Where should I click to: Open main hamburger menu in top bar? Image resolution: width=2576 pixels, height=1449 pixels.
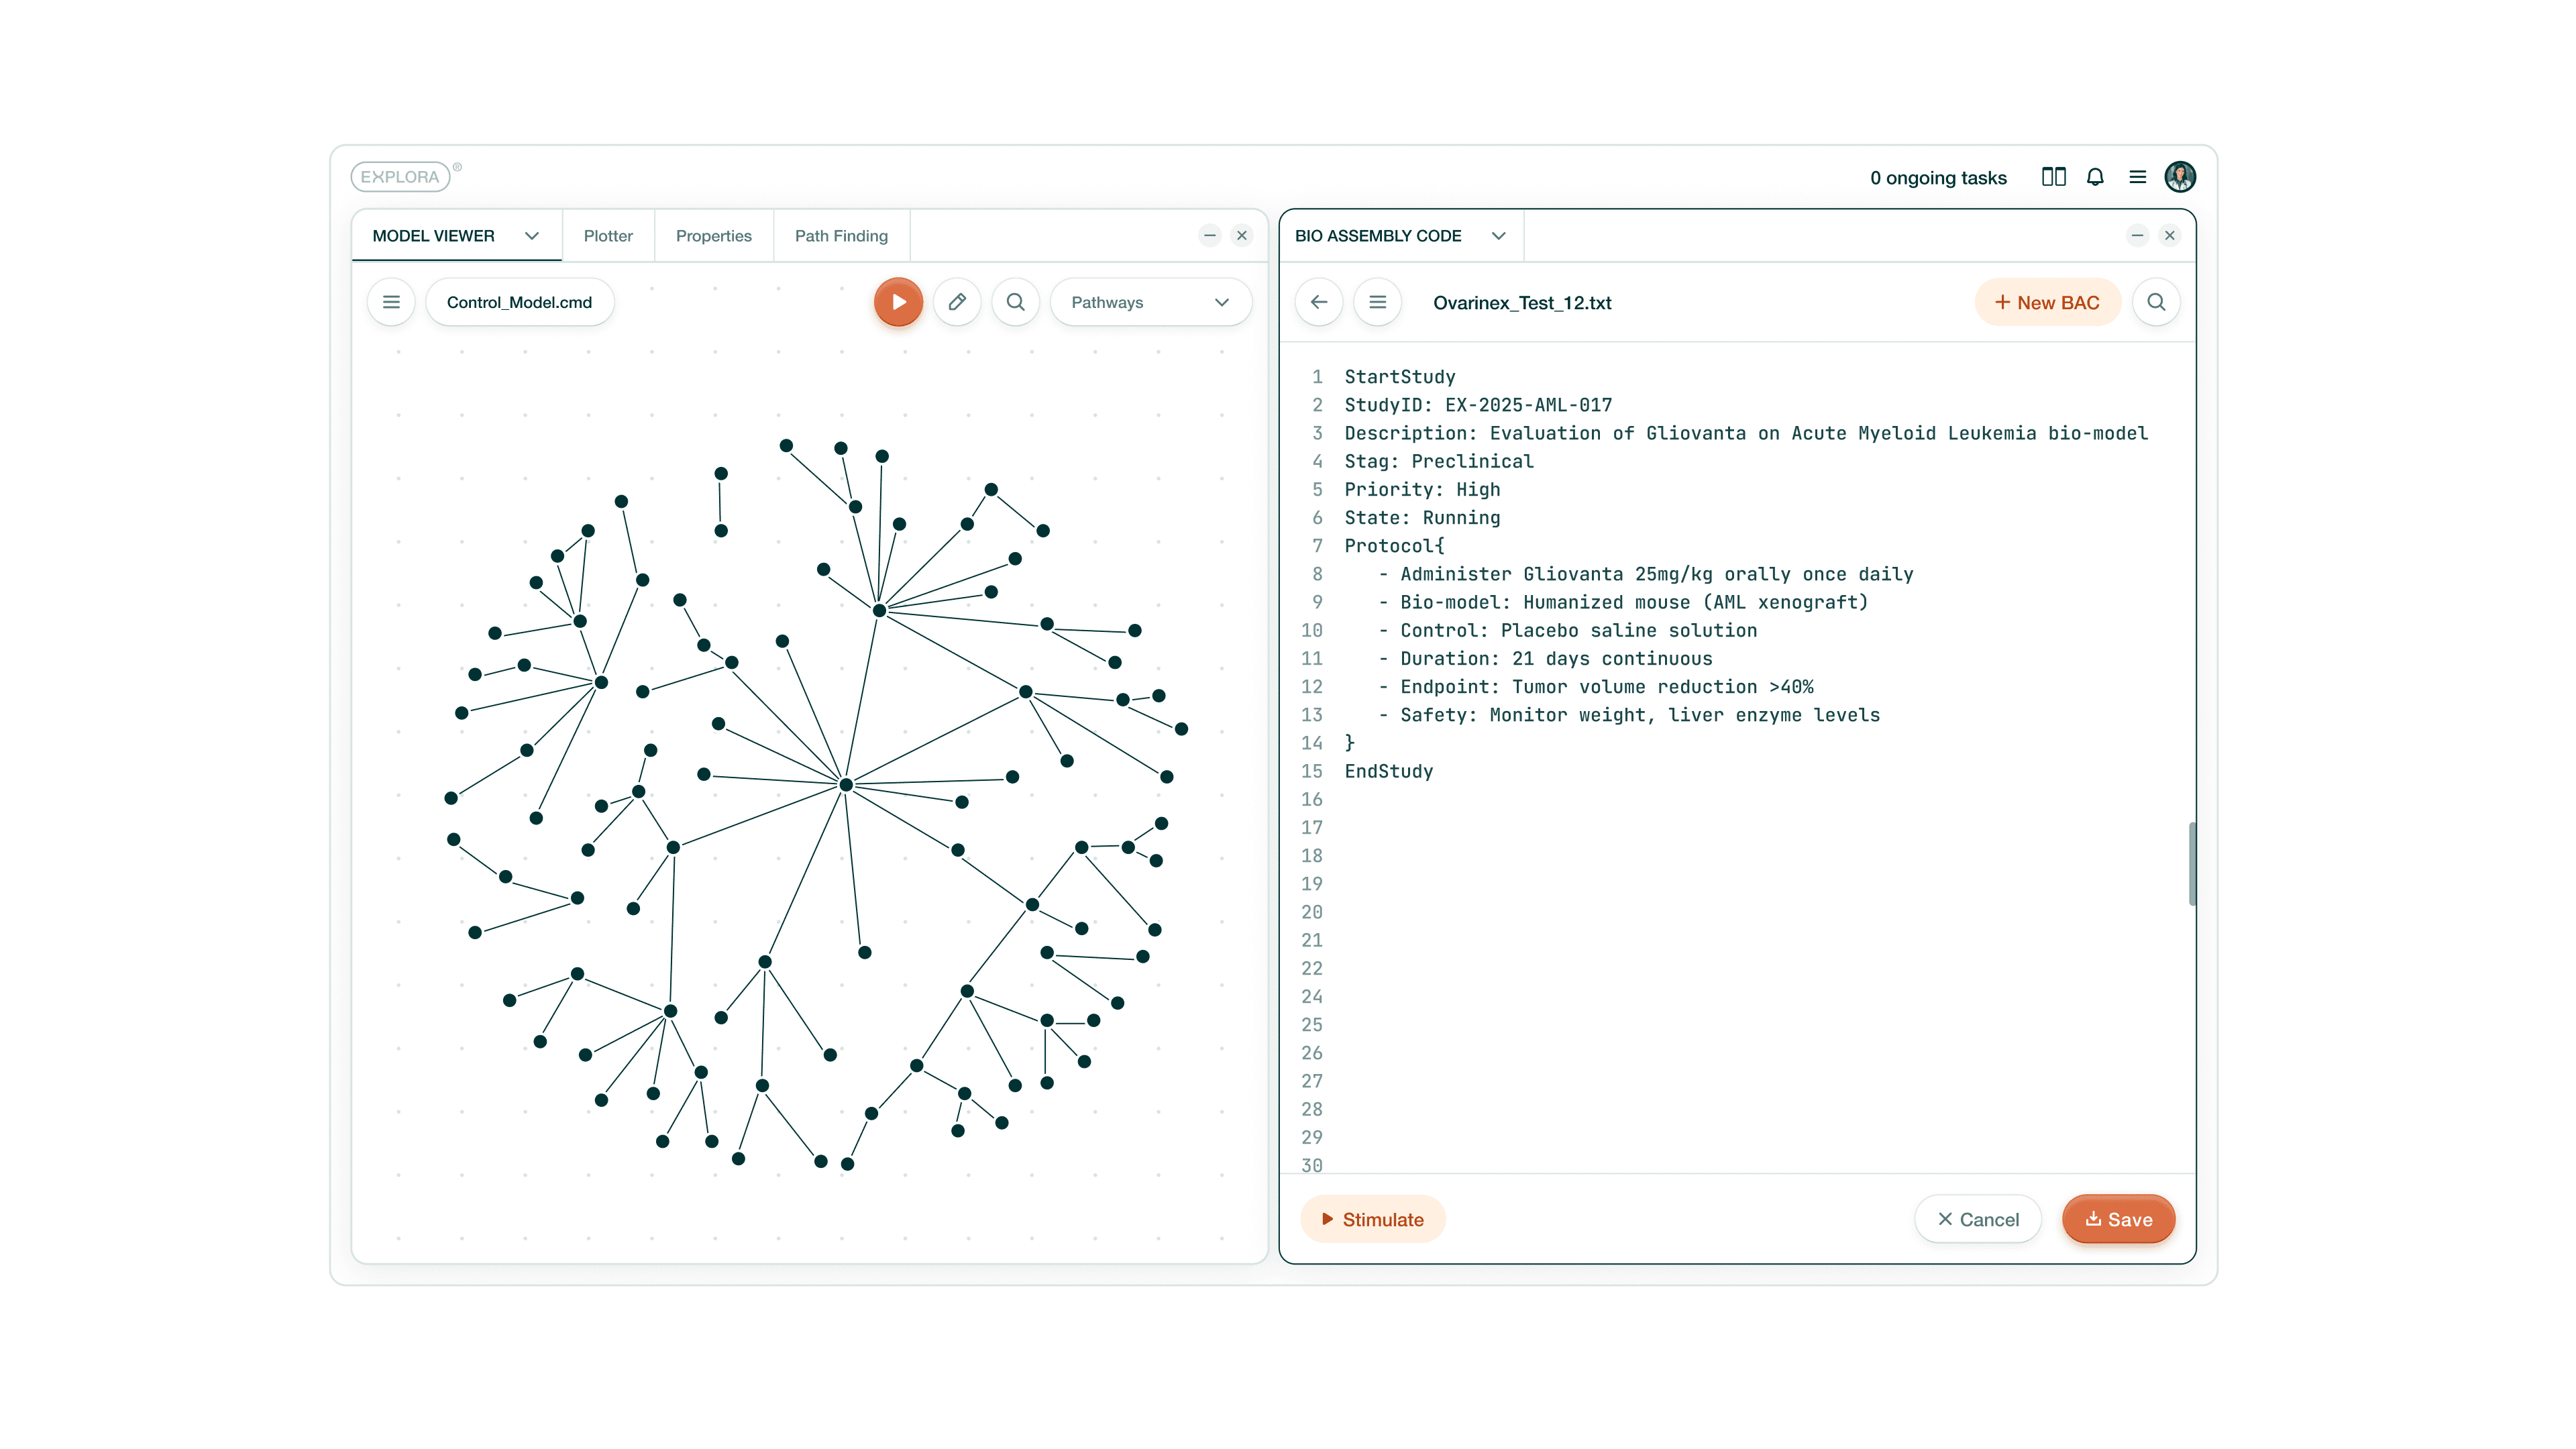[2137, 177]
